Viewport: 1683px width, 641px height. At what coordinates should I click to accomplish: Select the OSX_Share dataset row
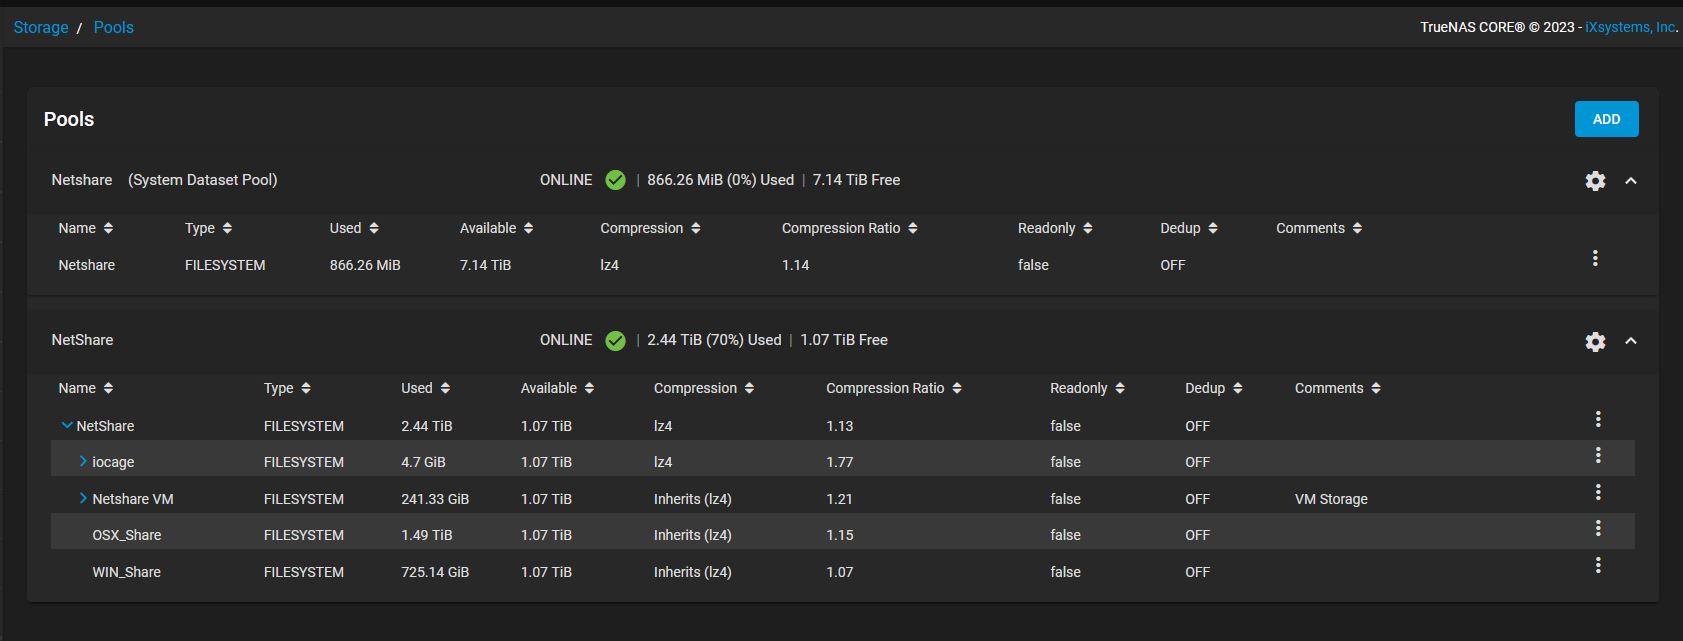(127, 535)
